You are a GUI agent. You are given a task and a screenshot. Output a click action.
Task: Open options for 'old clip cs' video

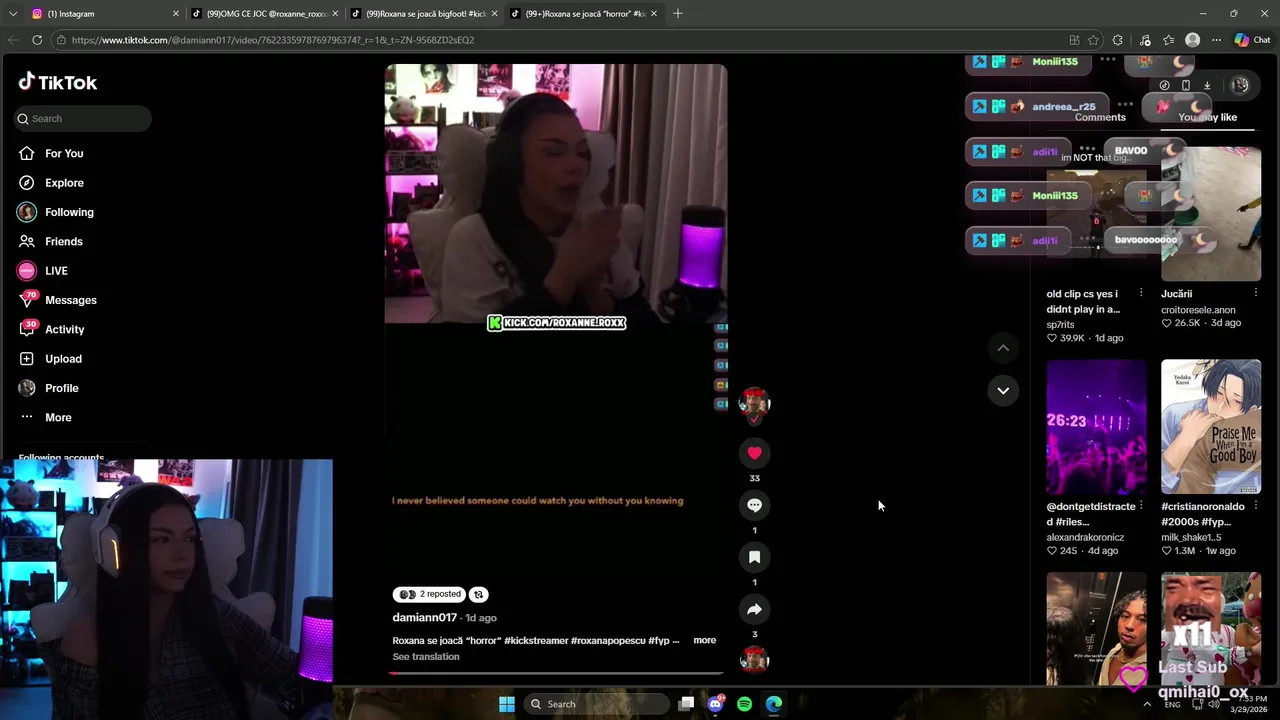1141,293
